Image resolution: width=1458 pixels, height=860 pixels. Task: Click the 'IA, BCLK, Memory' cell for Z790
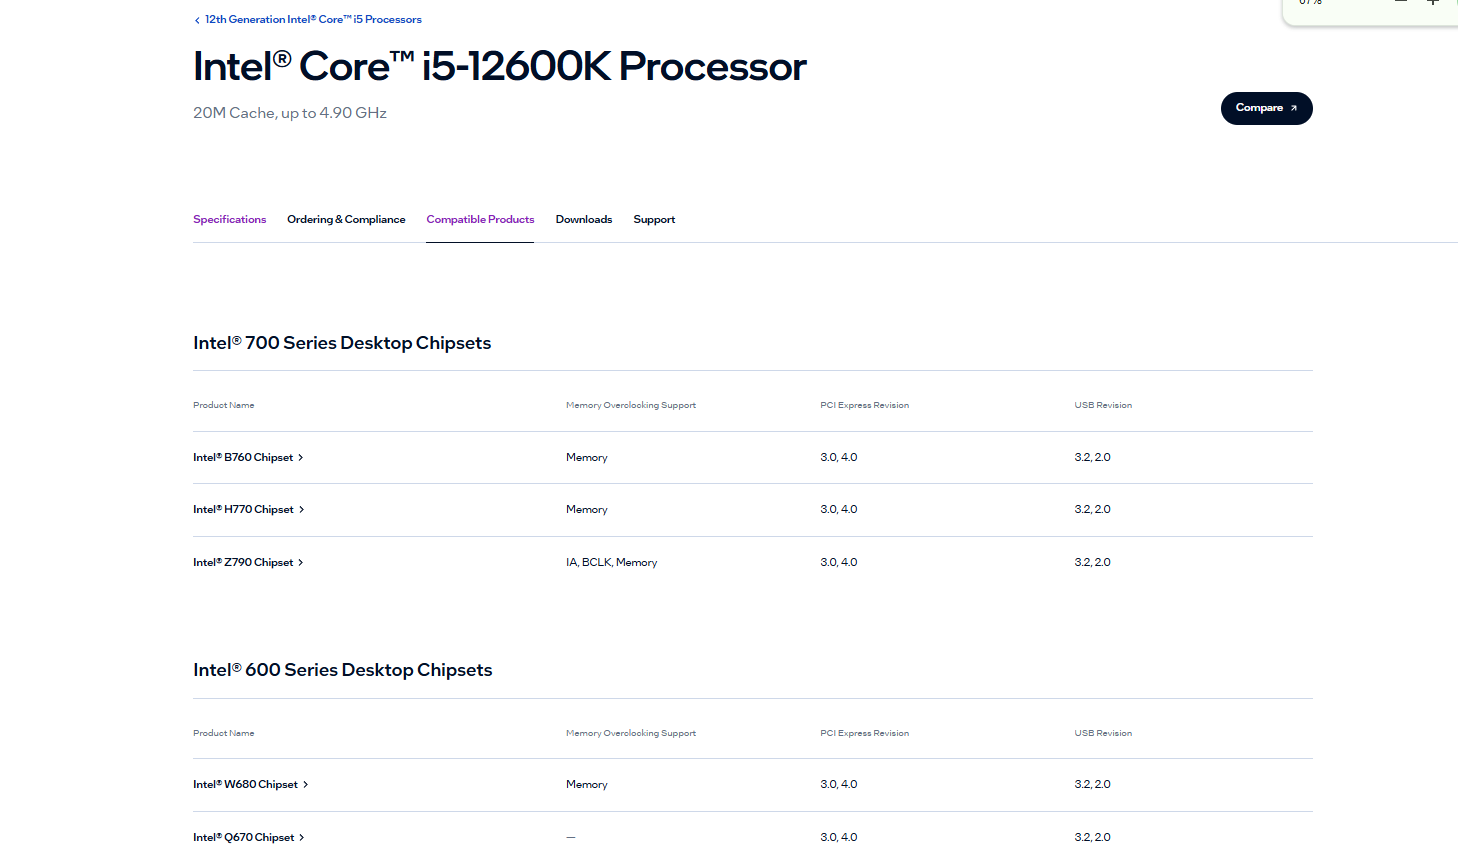[x=612, y=562]
